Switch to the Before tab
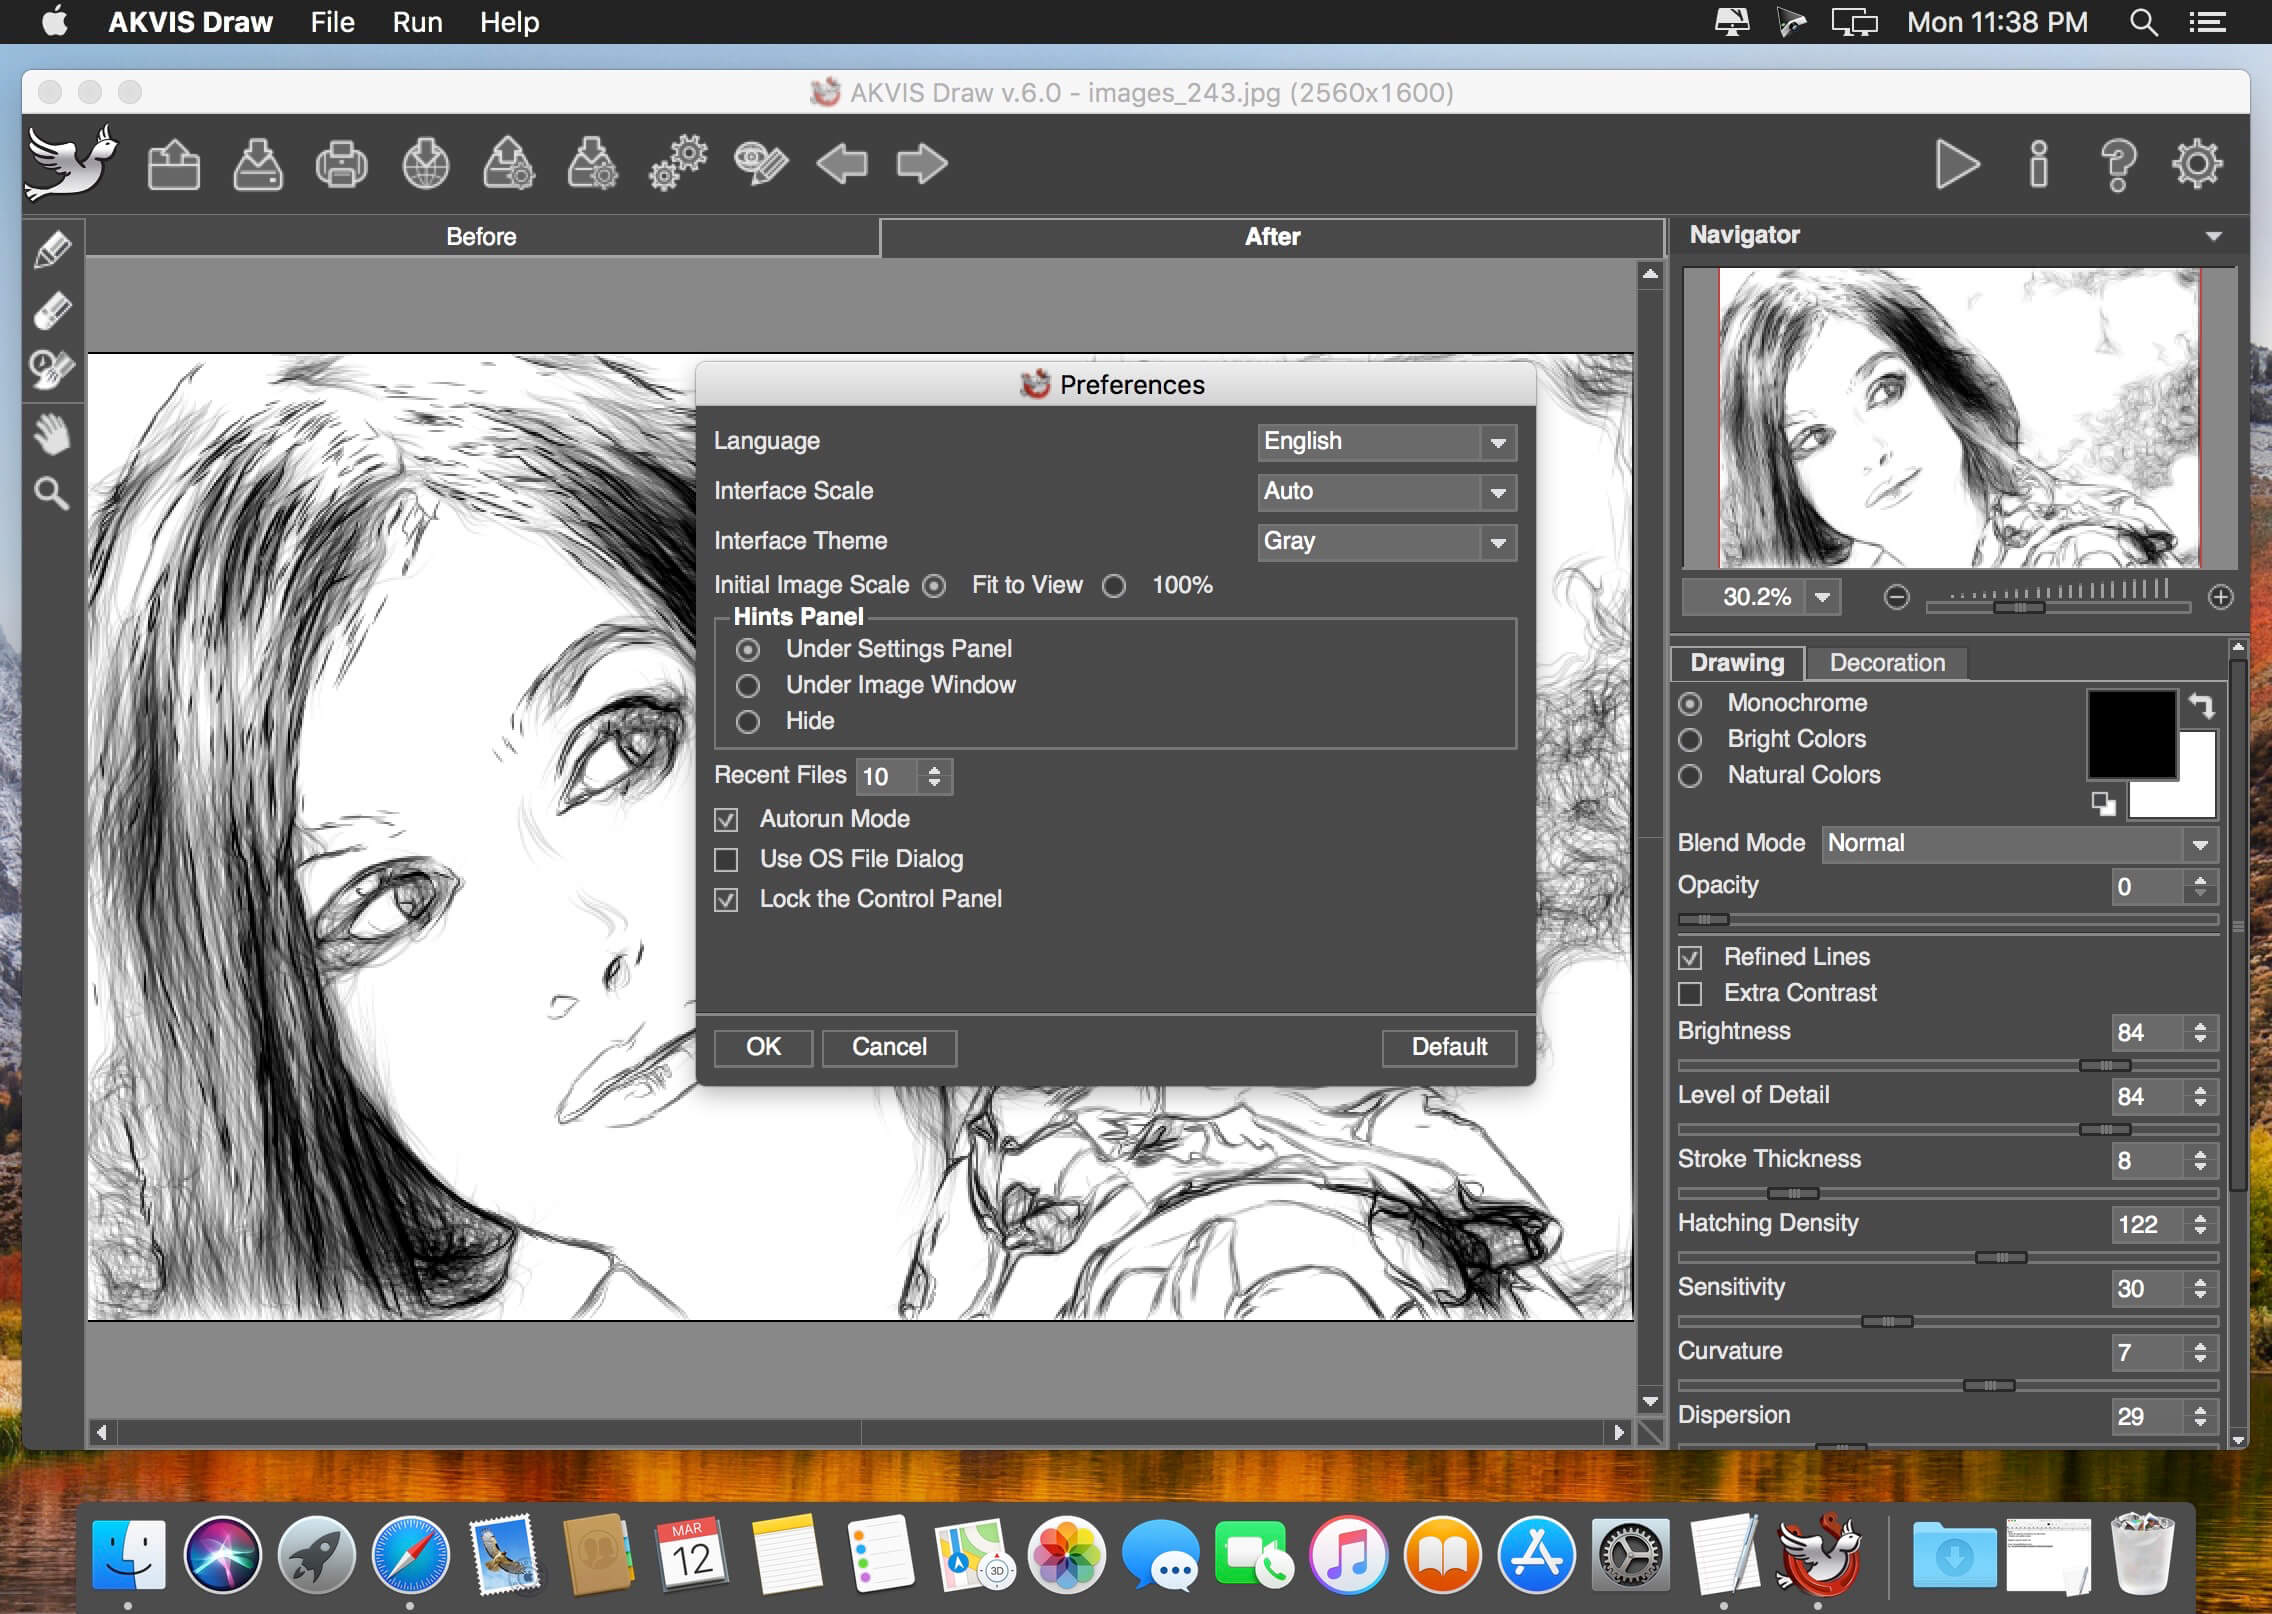The image size is (2272, 1614). [482, 237]
